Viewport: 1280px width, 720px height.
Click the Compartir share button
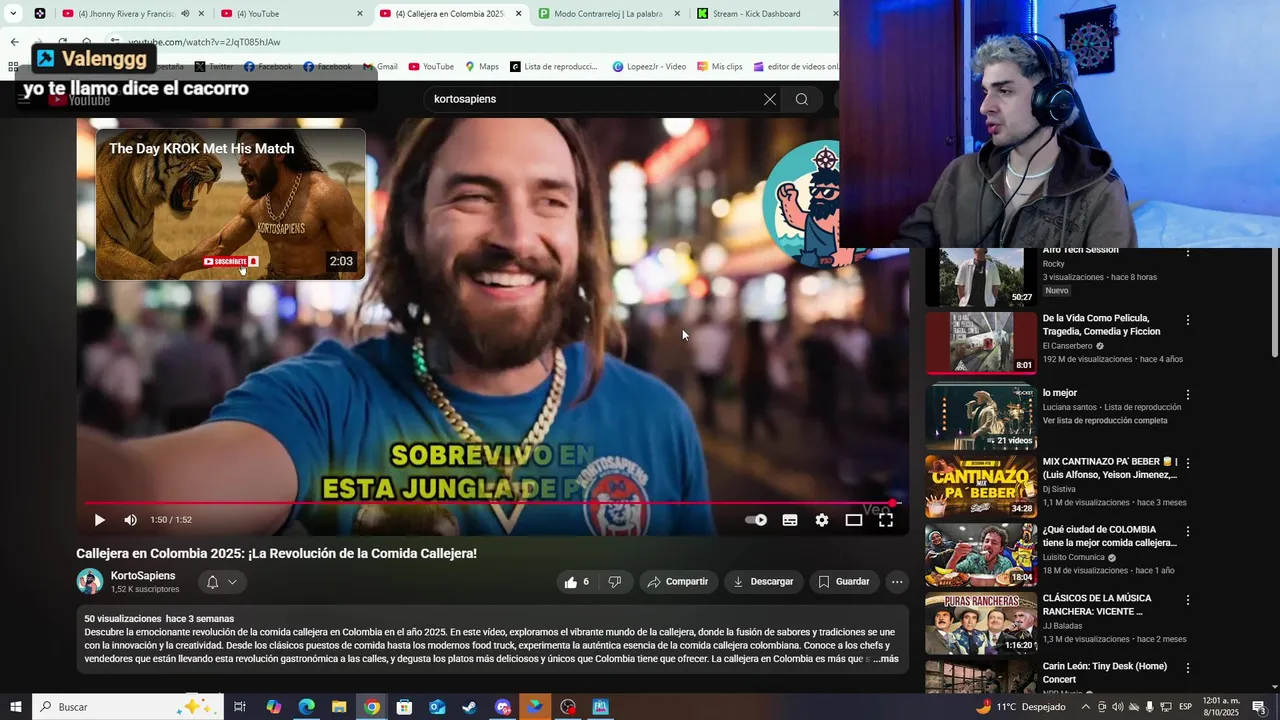[678, 582]
